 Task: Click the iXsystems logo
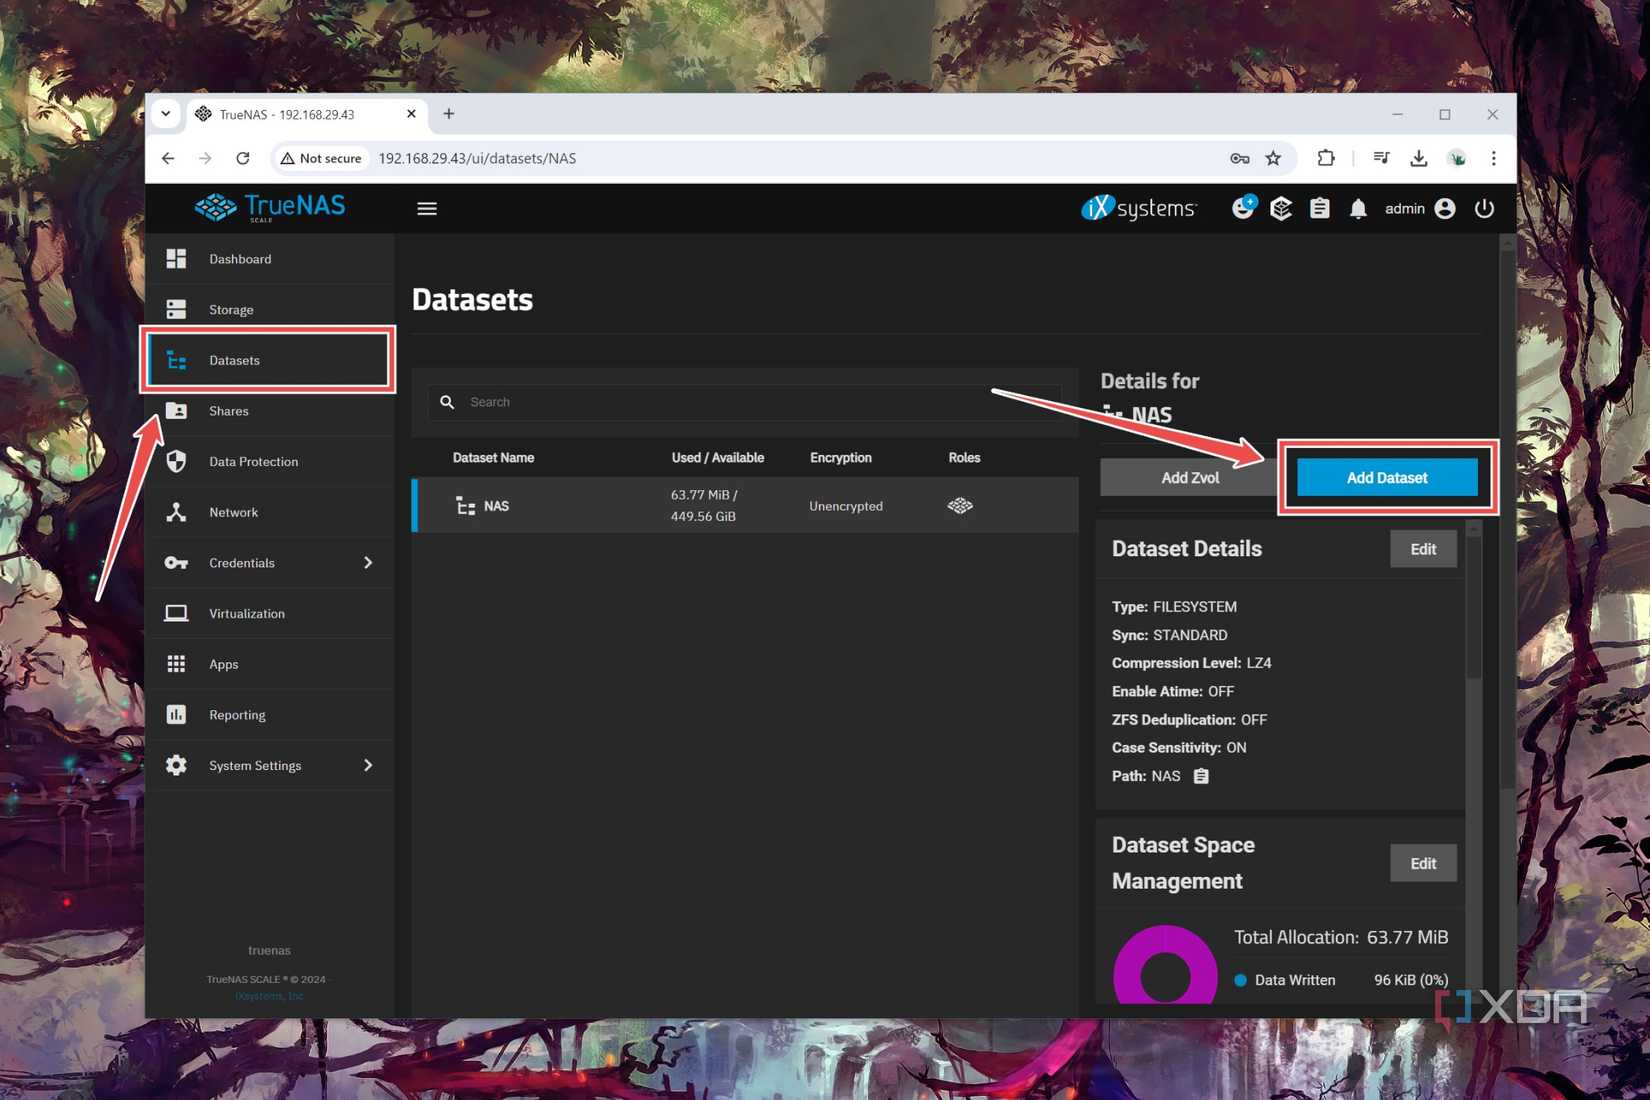1139,208
